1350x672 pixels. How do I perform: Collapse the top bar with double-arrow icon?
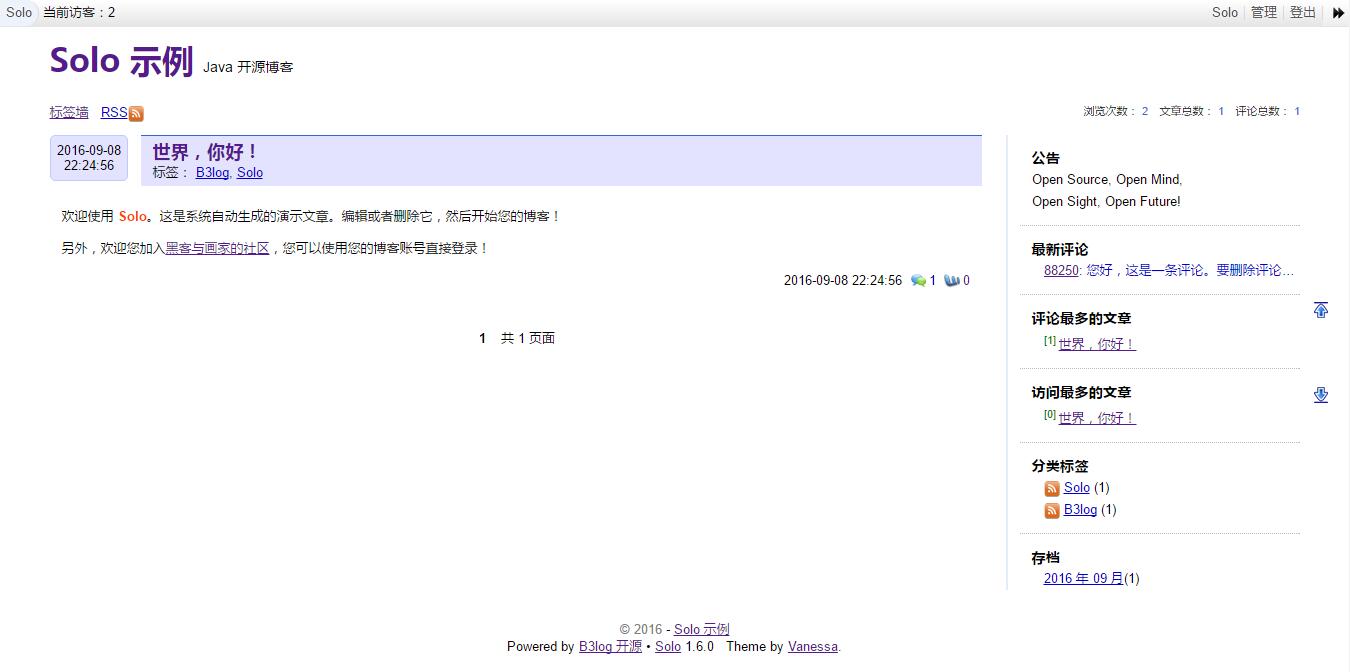[1338, 13]
